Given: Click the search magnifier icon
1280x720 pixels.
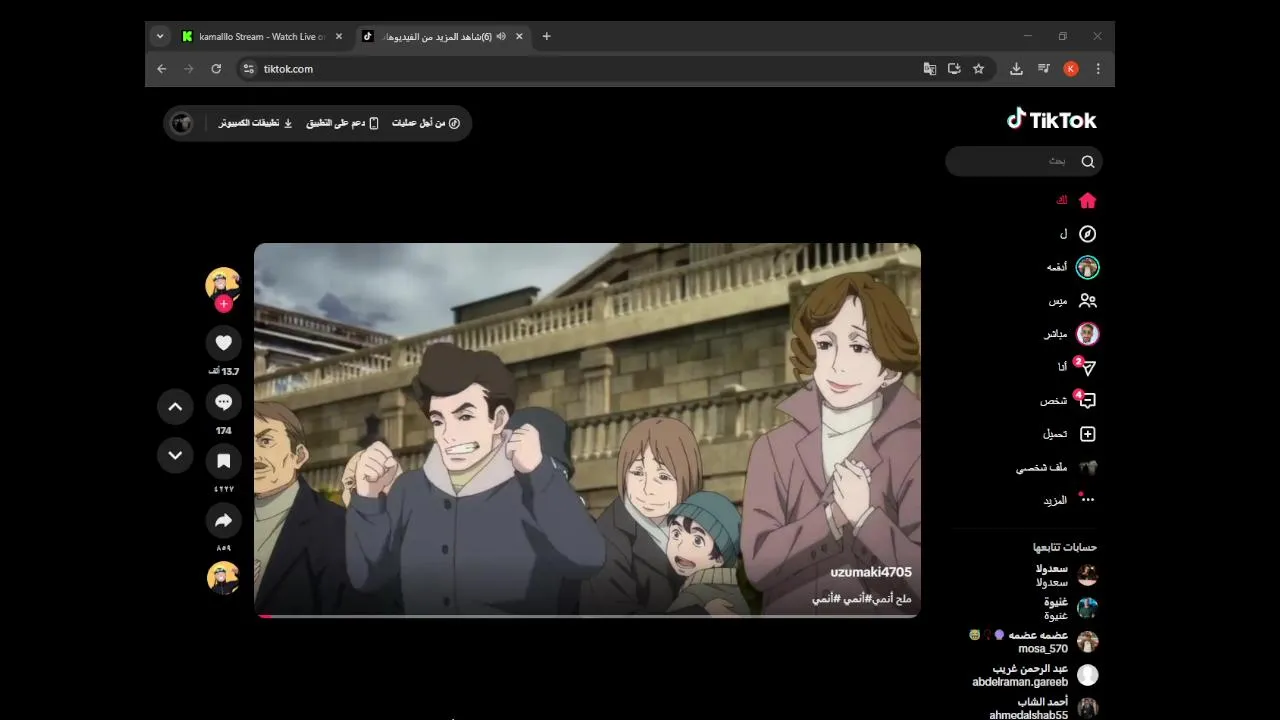Looking at the screenshot, I should pos(1088,161).
